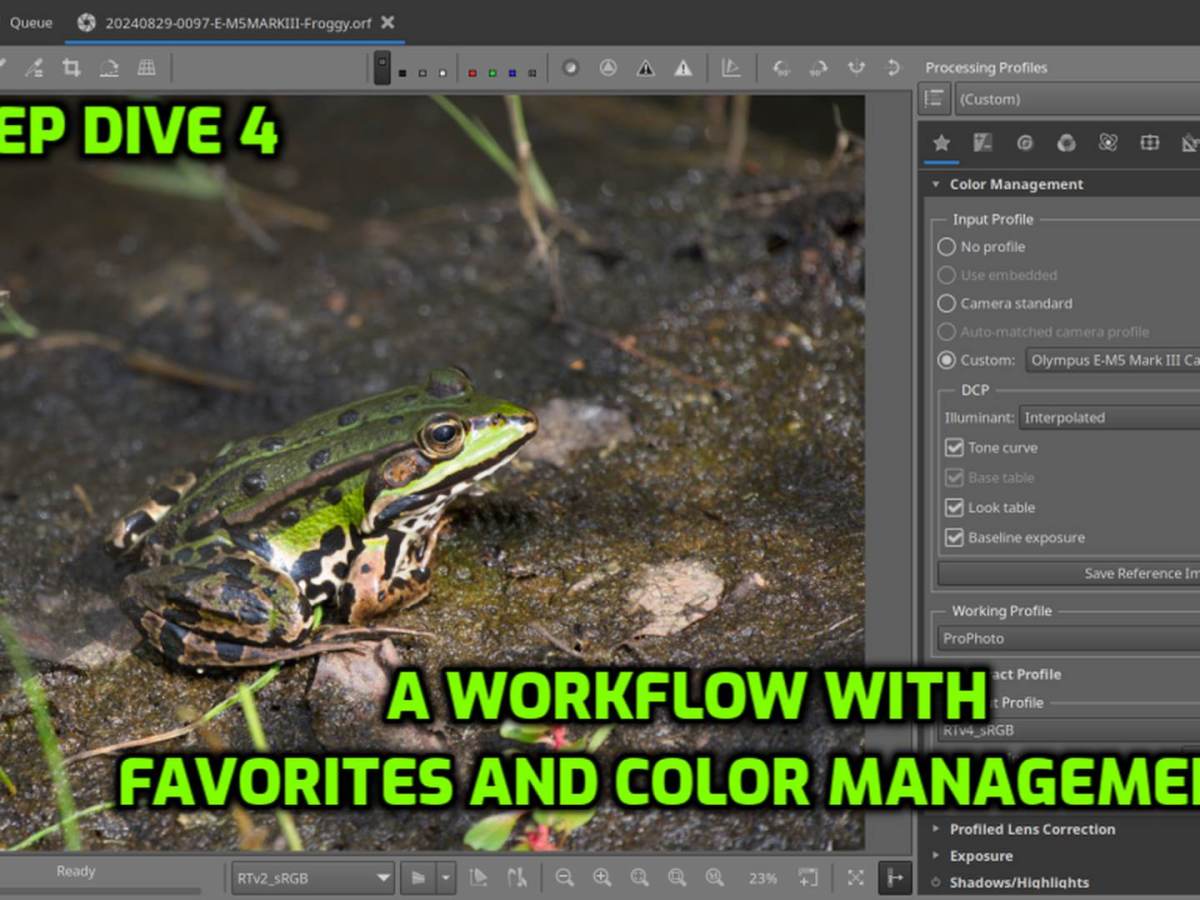The width and height of the screenshot is (1200, 900).
Task: Preview the green channel
Action: pyautogui.click(x=492, y=72)
